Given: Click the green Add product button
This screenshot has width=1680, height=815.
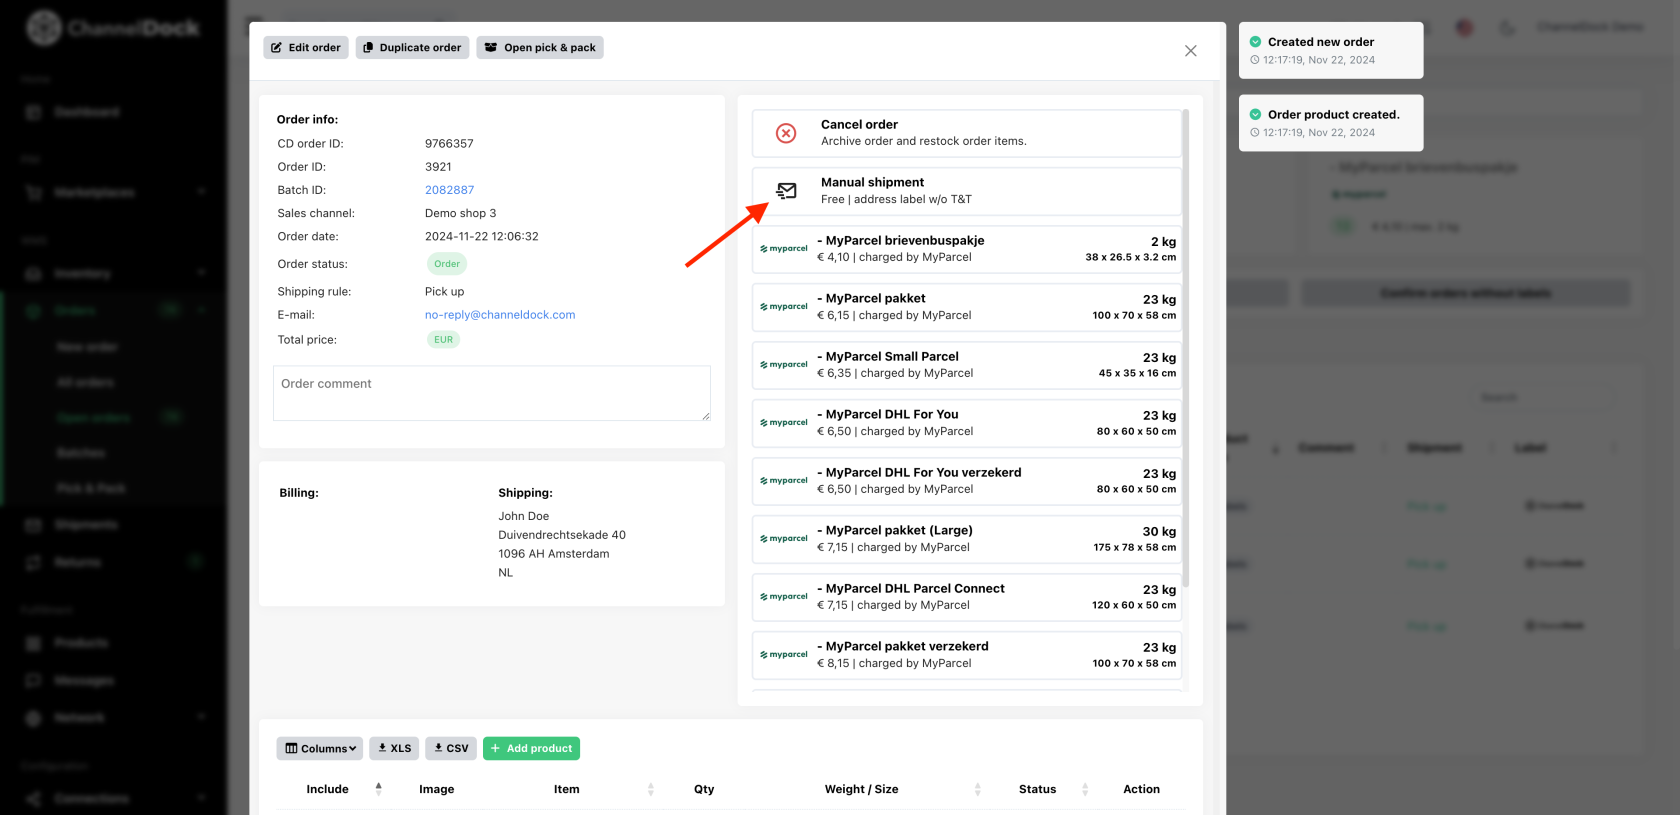Looking at the screenshot, I should (531, 748).
